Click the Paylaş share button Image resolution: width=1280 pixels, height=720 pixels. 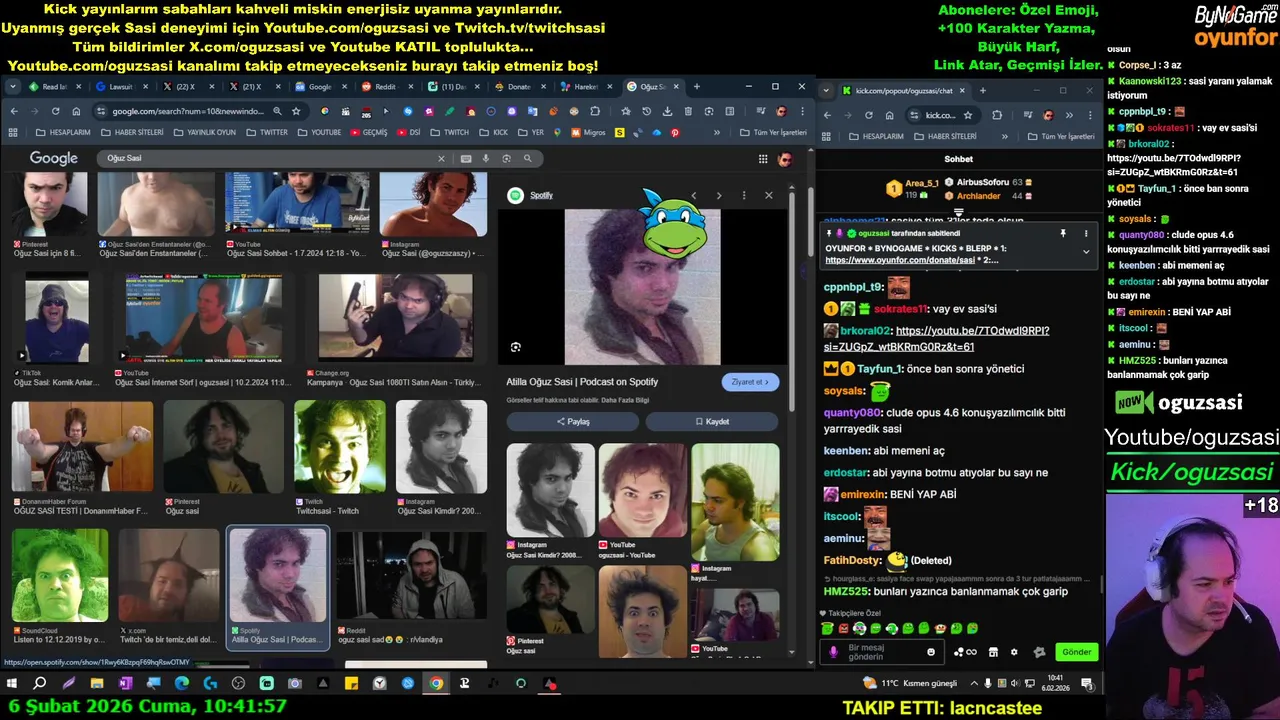click(x=573, y=422)
